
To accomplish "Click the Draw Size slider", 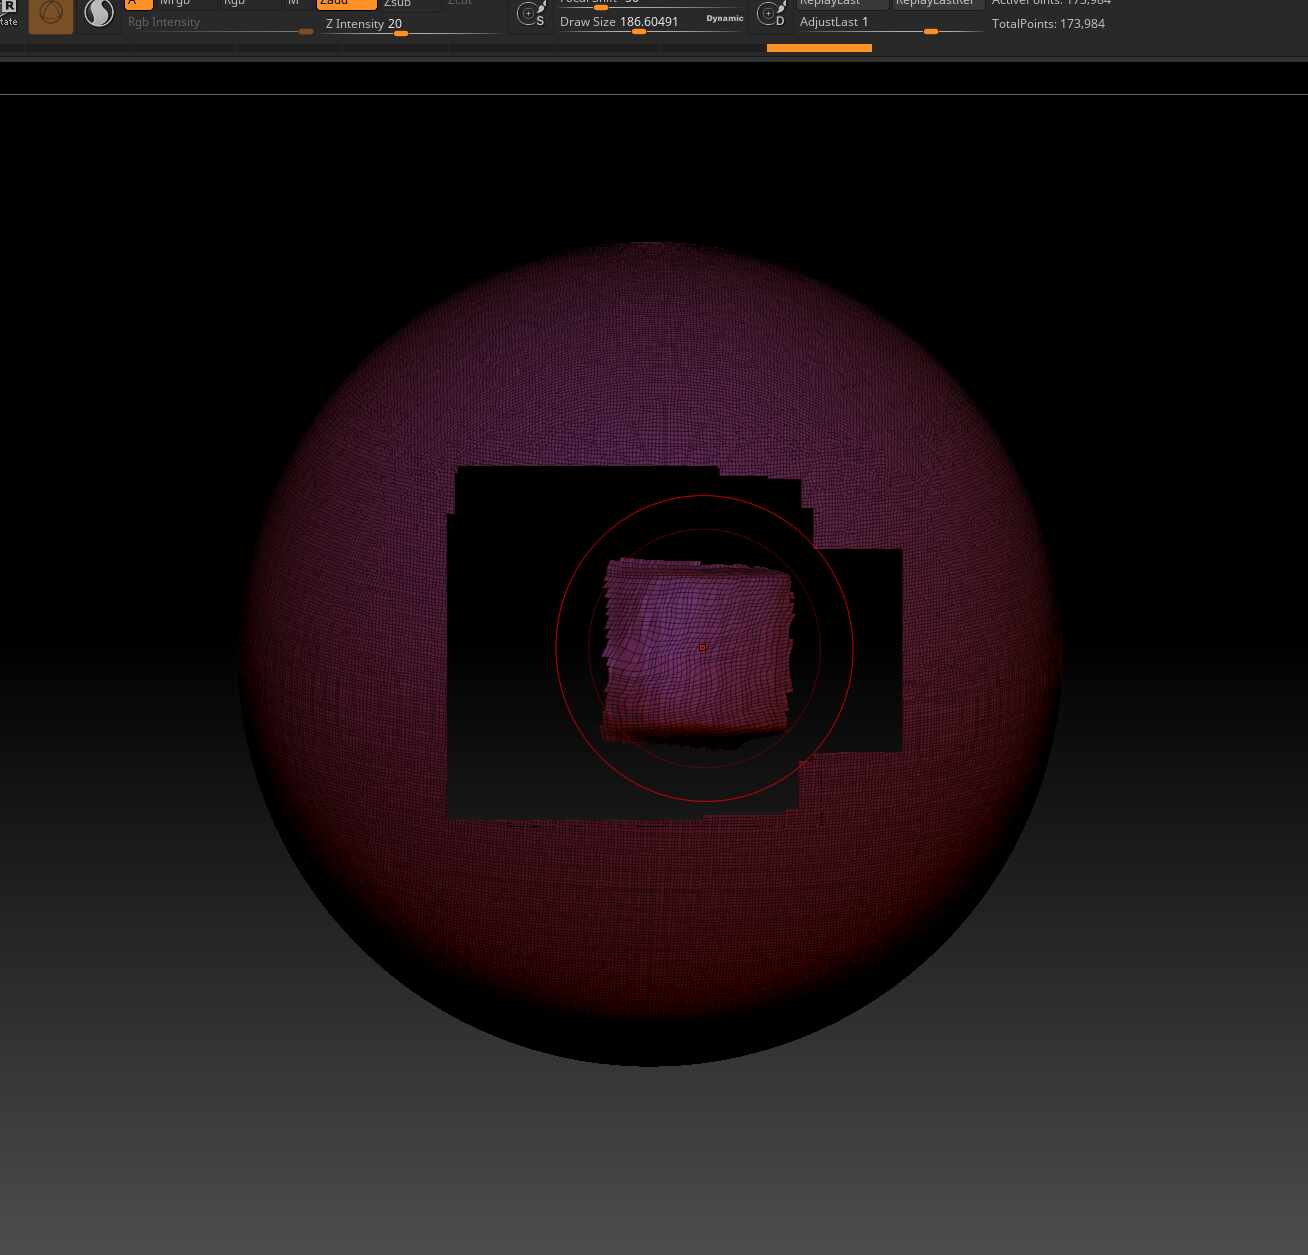I will coord(652,23).
